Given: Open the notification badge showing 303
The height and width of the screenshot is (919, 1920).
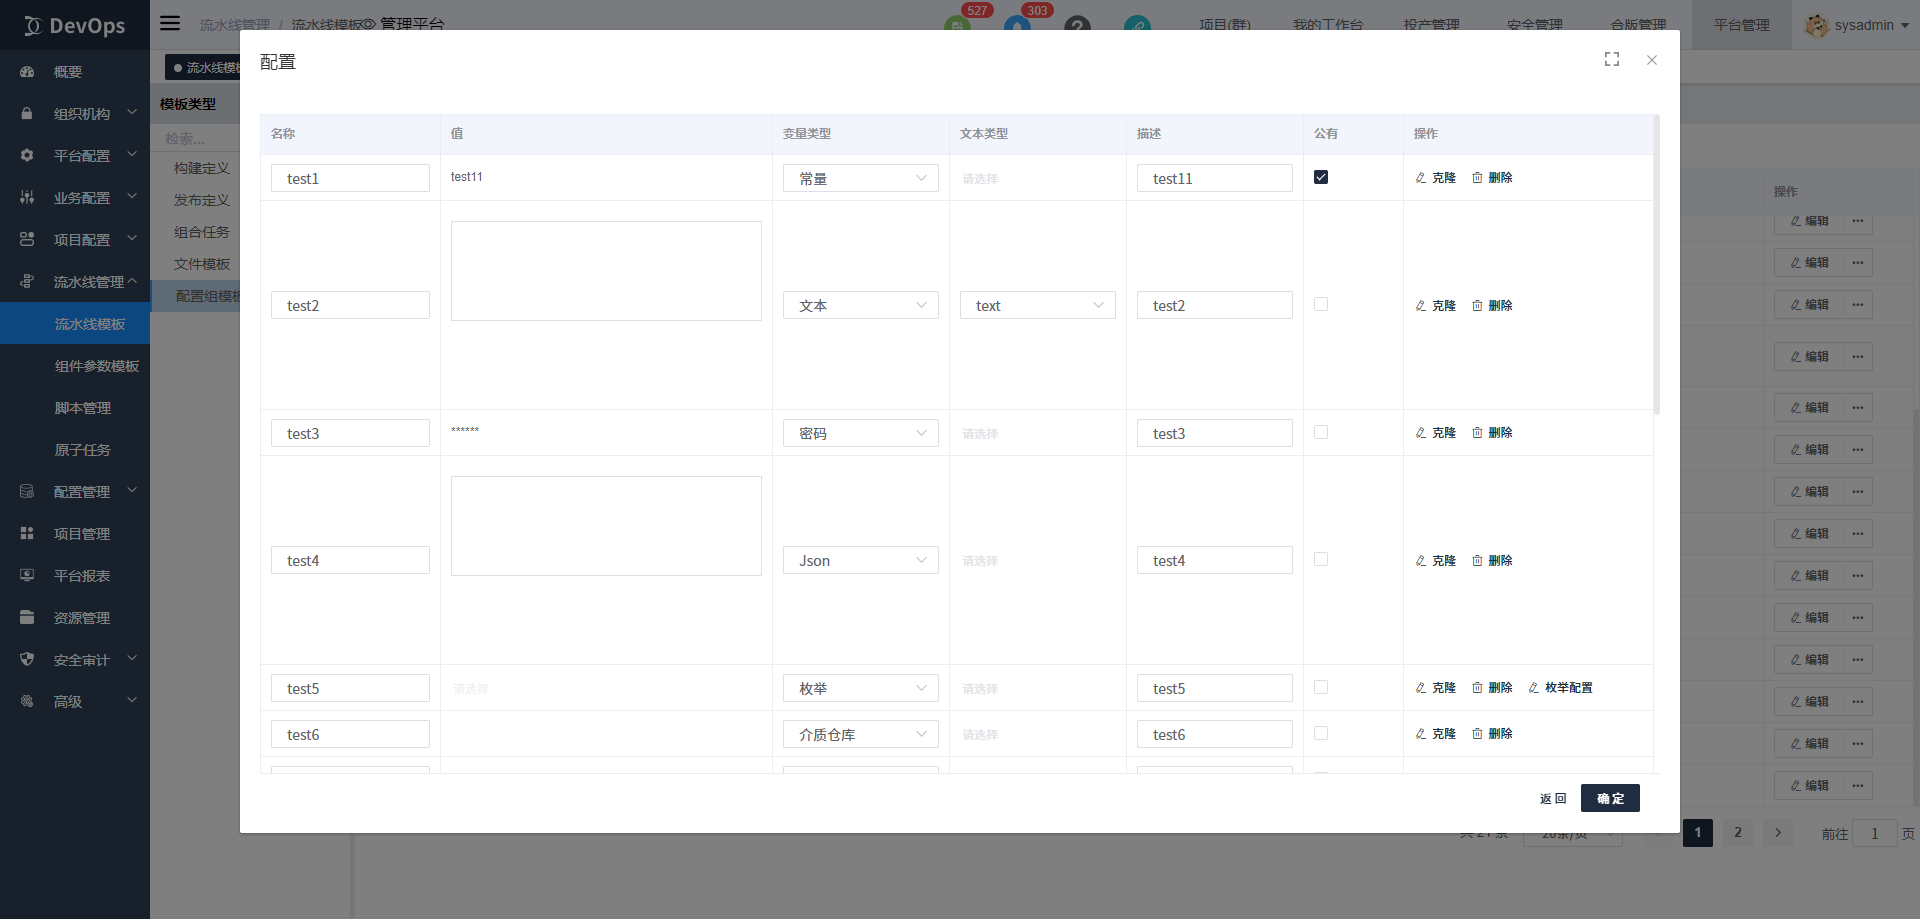Looking at the screenshot, I should pyautogui.click(x=1037, y=11).
